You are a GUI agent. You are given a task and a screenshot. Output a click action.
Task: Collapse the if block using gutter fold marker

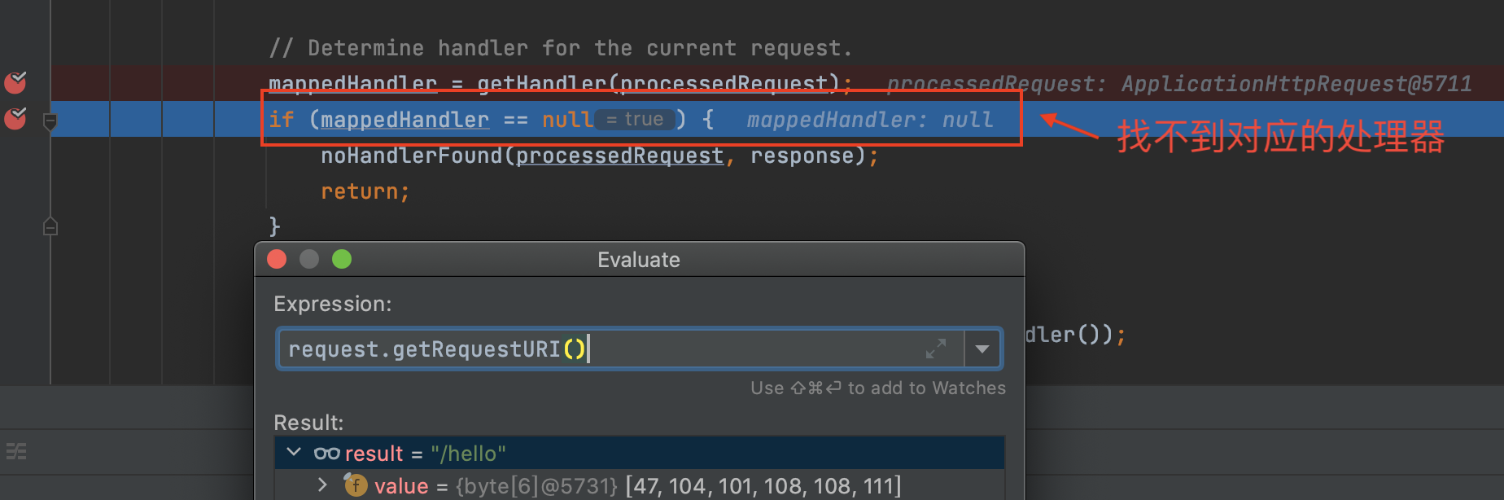pos(50,121)
